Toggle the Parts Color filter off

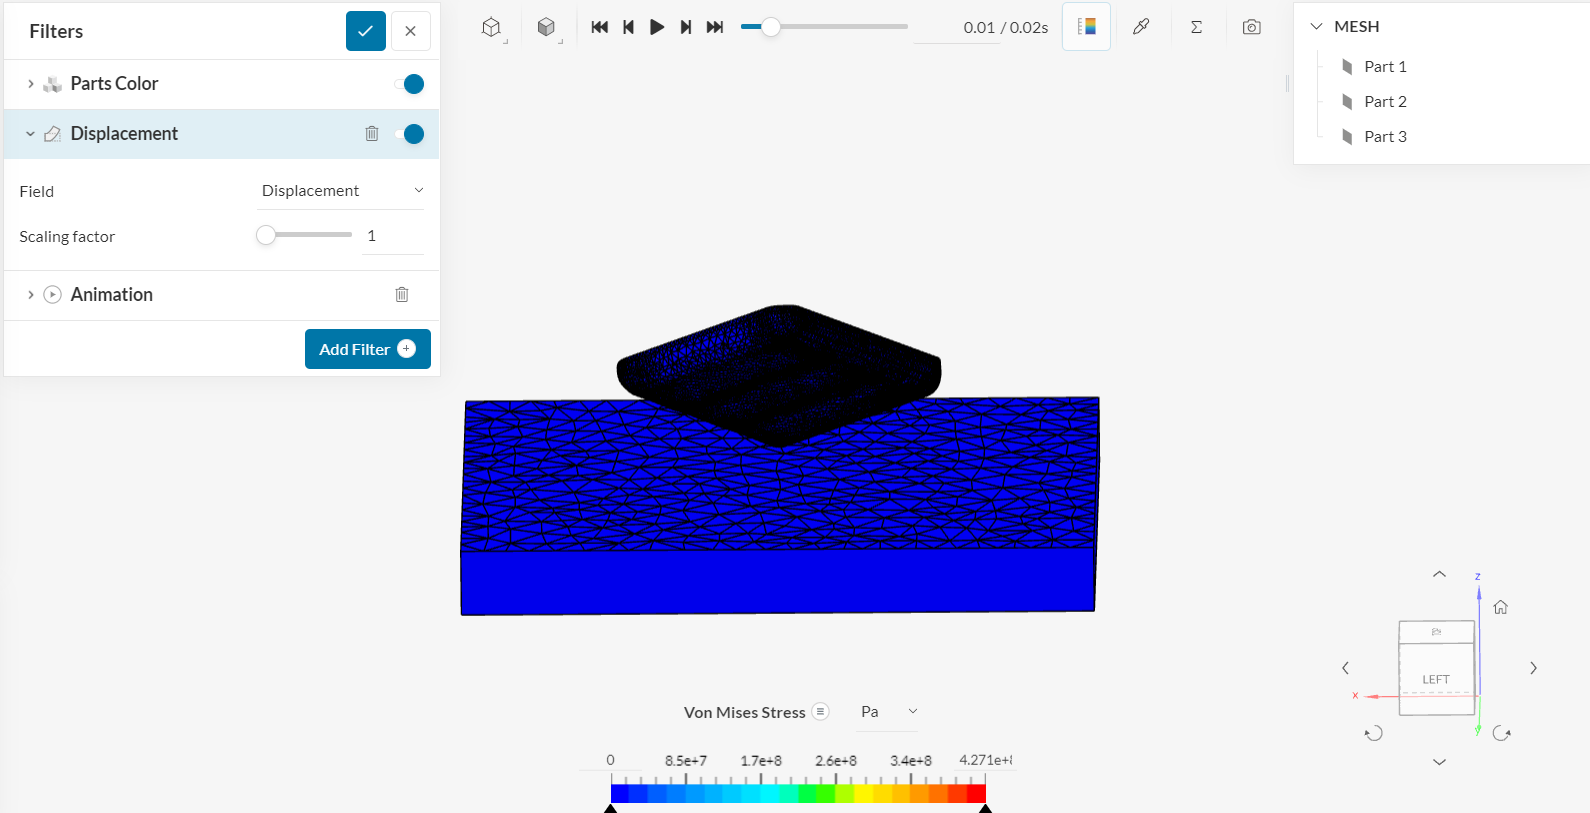tap(410, 84)
